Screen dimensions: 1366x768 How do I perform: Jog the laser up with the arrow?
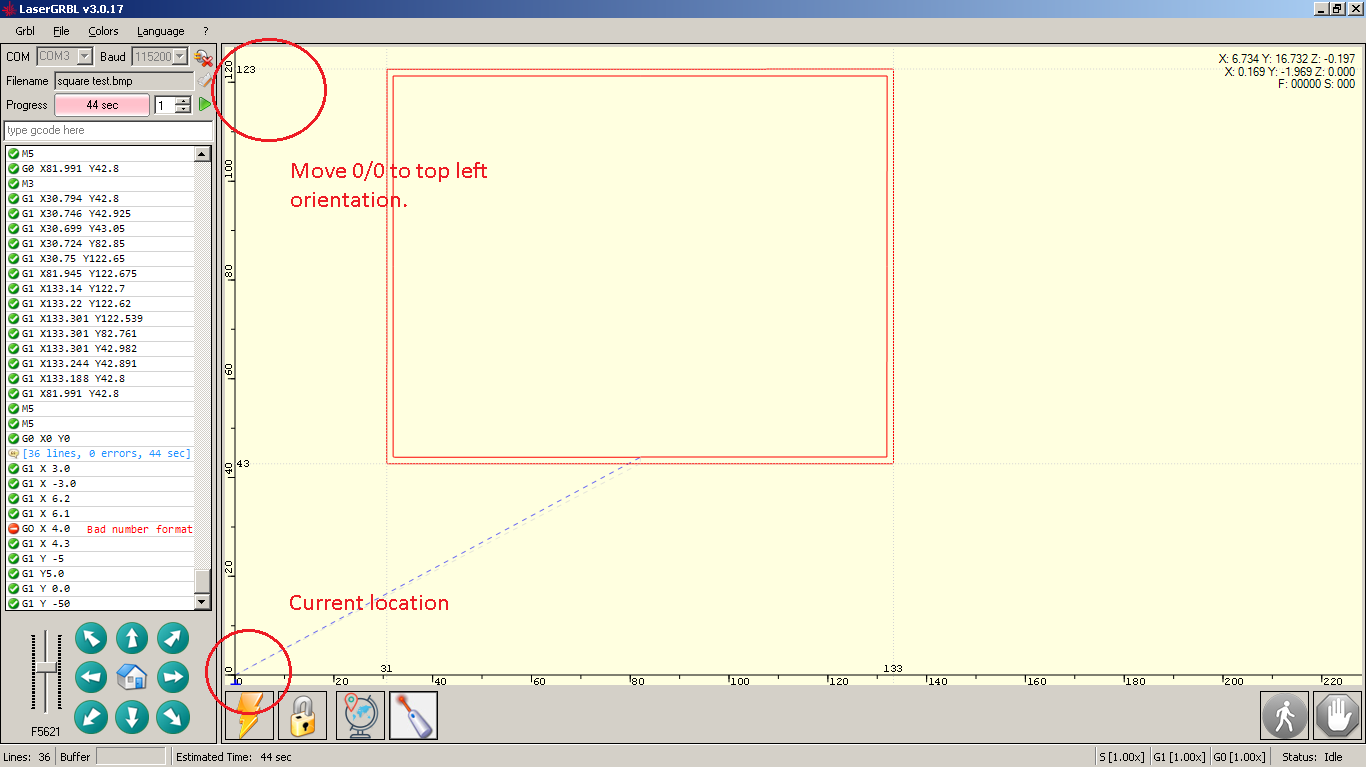coord(132,638)
